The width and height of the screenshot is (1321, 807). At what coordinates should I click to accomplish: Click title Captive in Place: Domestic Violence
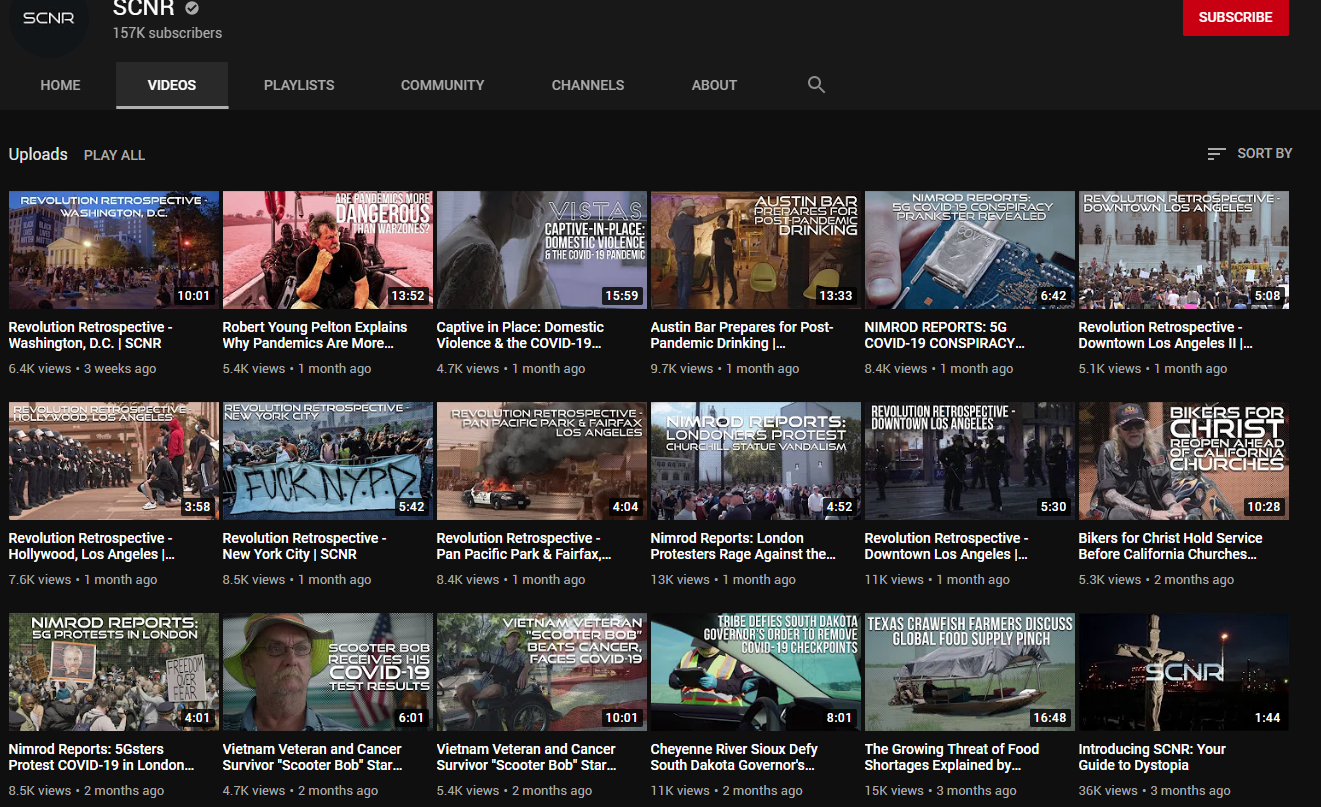coord(520,335)
